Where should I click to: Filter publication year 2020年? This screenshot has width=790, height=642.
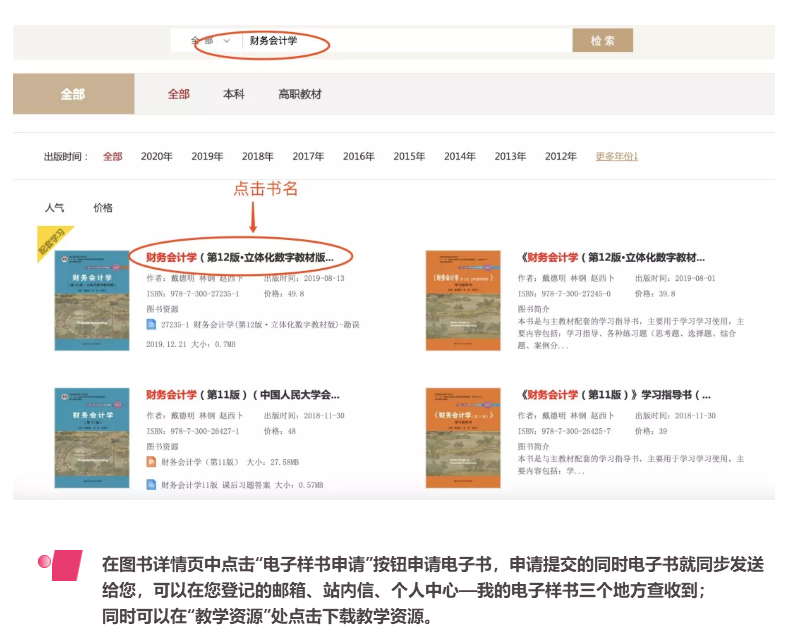[x=157, y=156]
